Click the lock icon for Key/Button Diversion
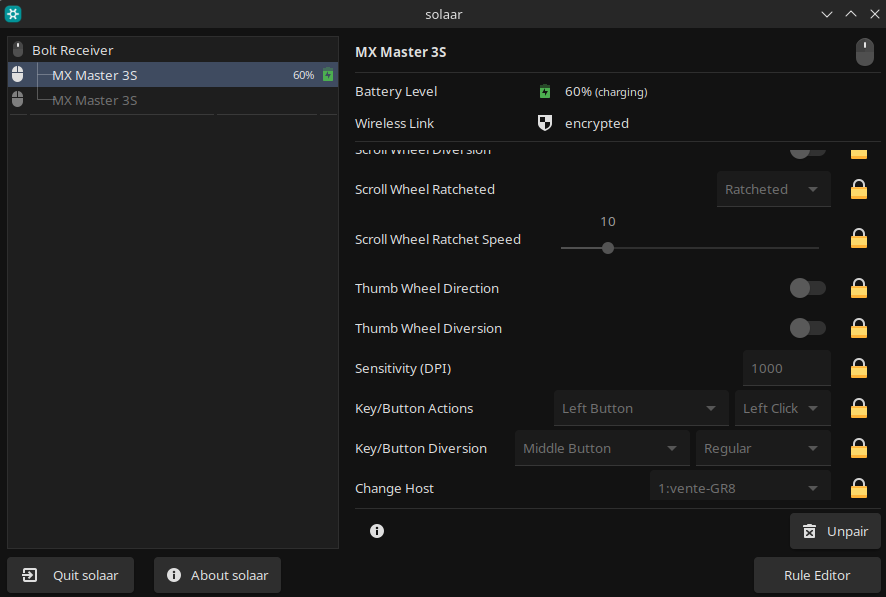 (x=858, y=448)
